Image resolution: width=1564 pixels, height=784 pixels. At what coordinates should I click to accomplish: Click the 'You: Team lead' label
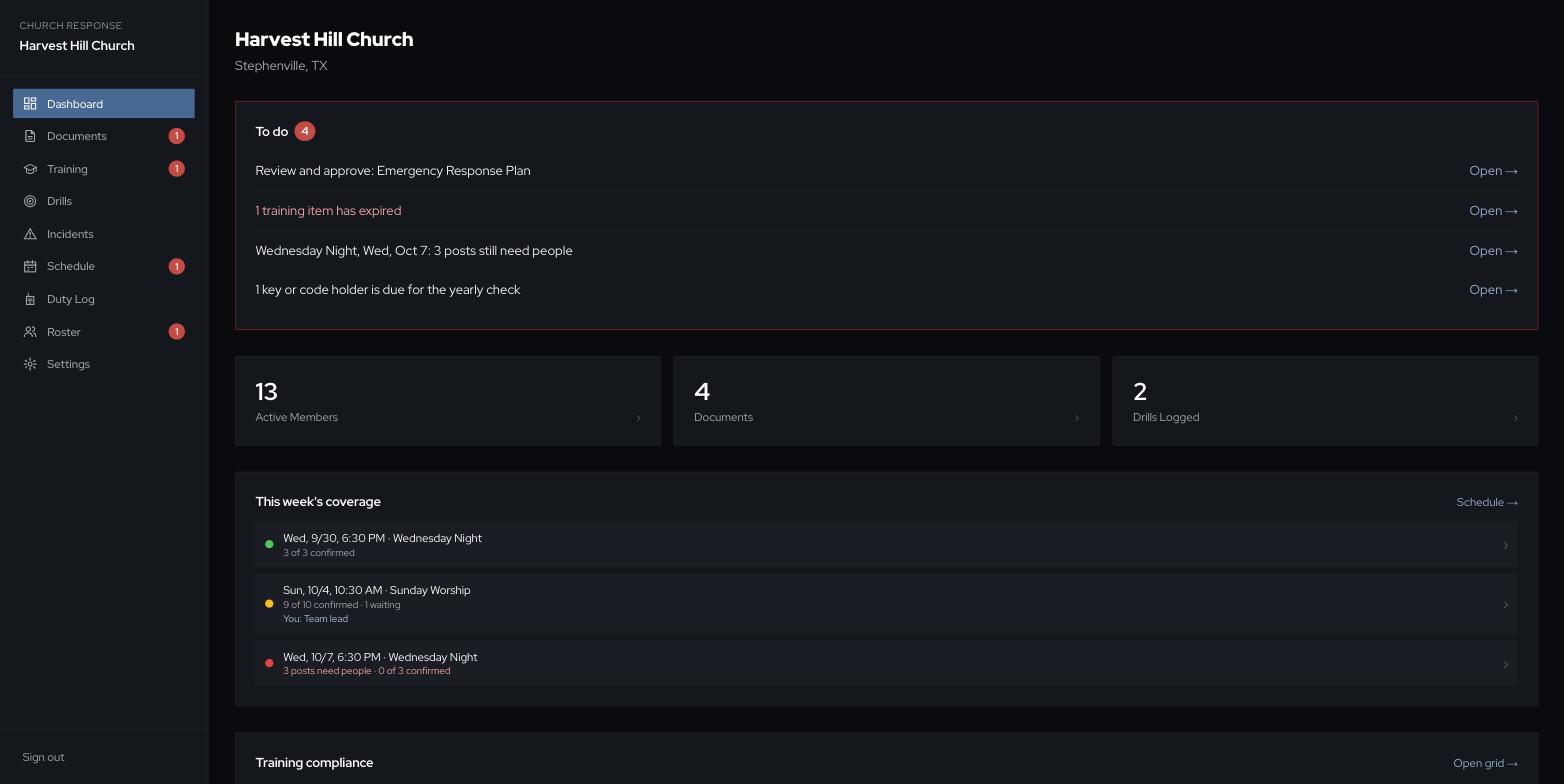315,619
